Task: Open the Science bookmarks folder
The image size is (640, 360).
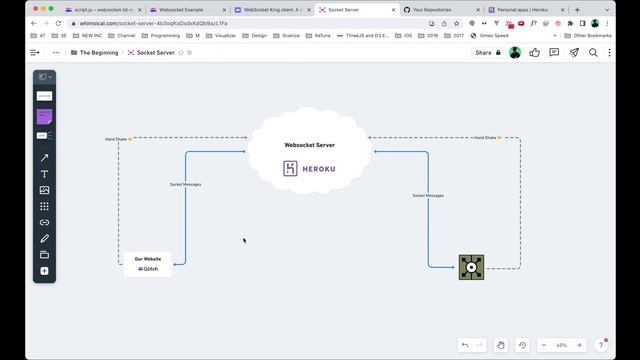Action: [286, 36]
